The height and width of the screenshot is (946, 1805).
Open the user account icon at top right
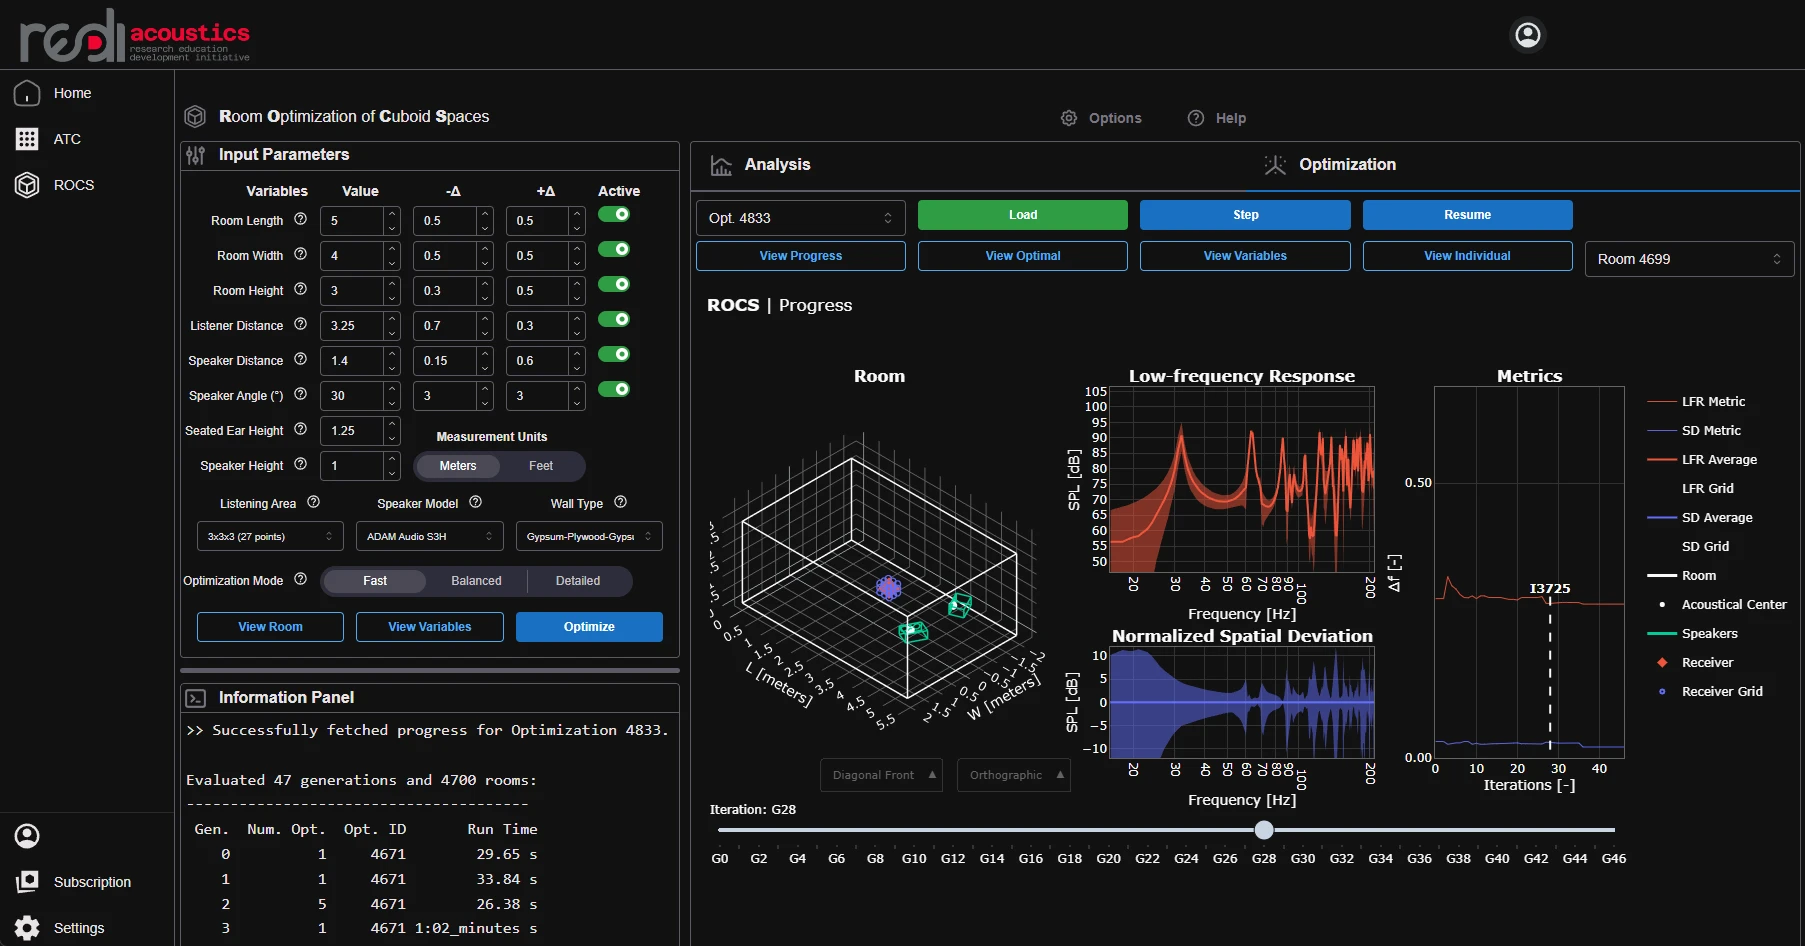(x=1527, y=35)
